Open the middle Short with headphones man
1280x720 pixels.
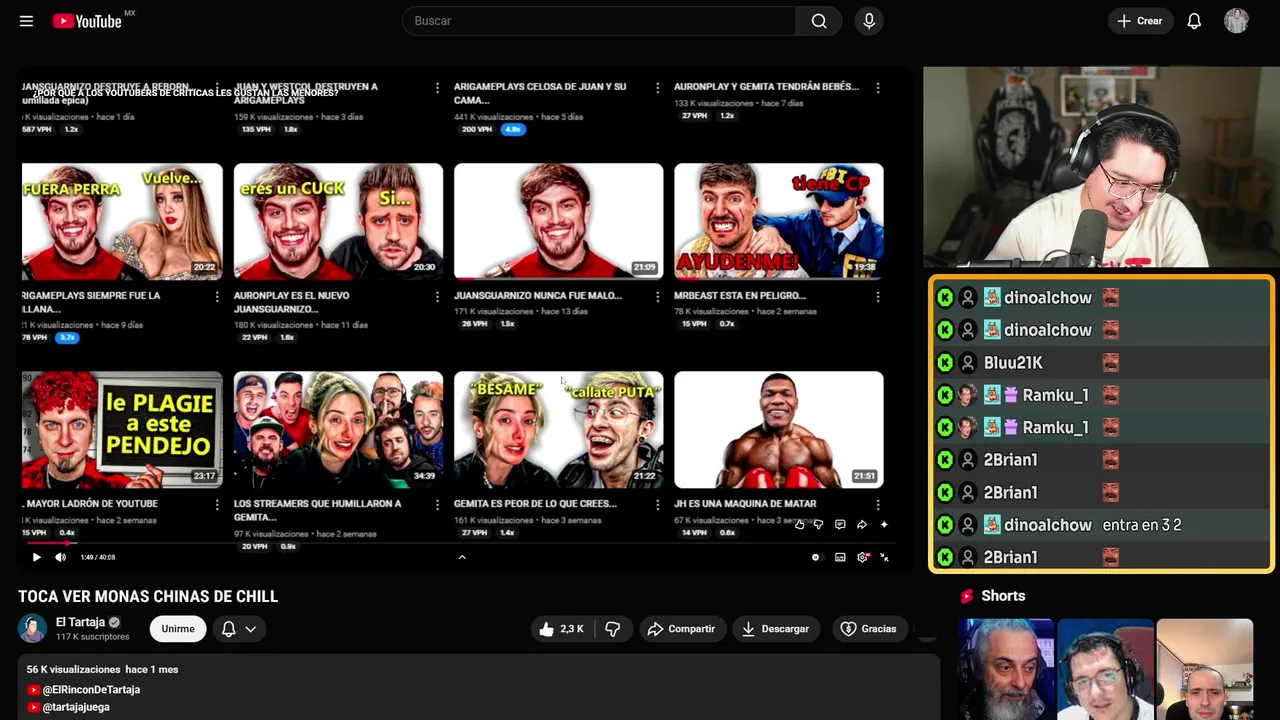(x=1105, y=669)
